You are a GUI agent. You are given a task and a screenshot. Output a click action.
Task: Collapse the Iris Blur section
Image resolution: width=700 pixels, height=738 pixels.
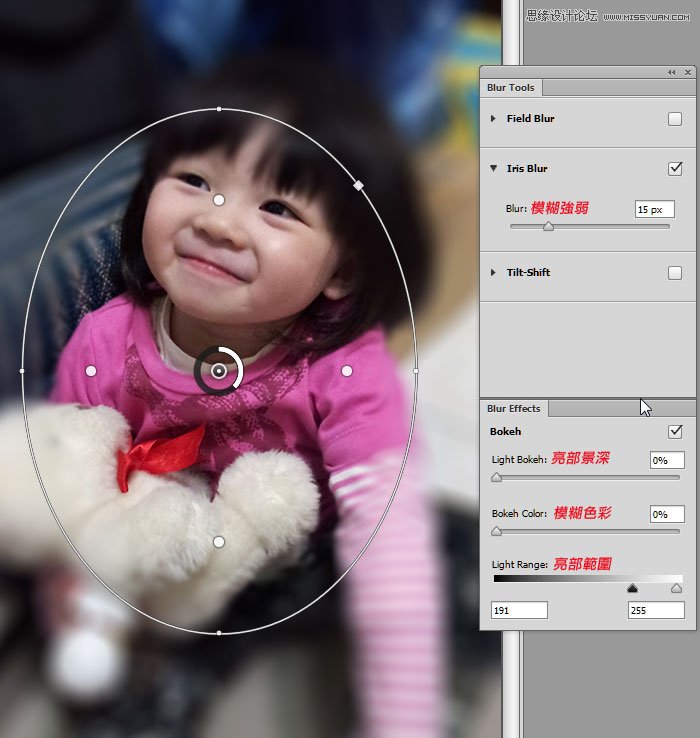(493, 168)
